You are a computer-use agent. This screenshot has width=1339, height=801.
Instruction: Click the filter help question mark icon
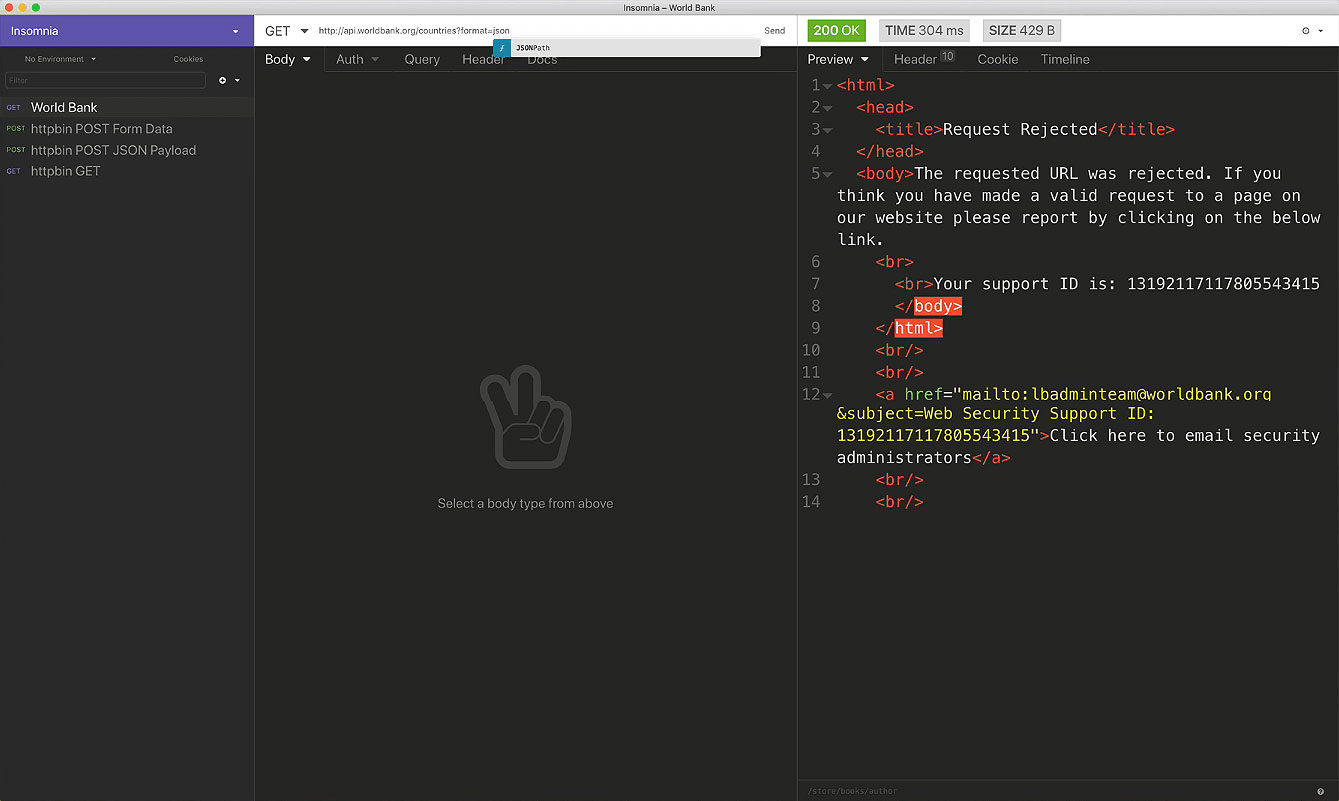[x=1320, y=791]
